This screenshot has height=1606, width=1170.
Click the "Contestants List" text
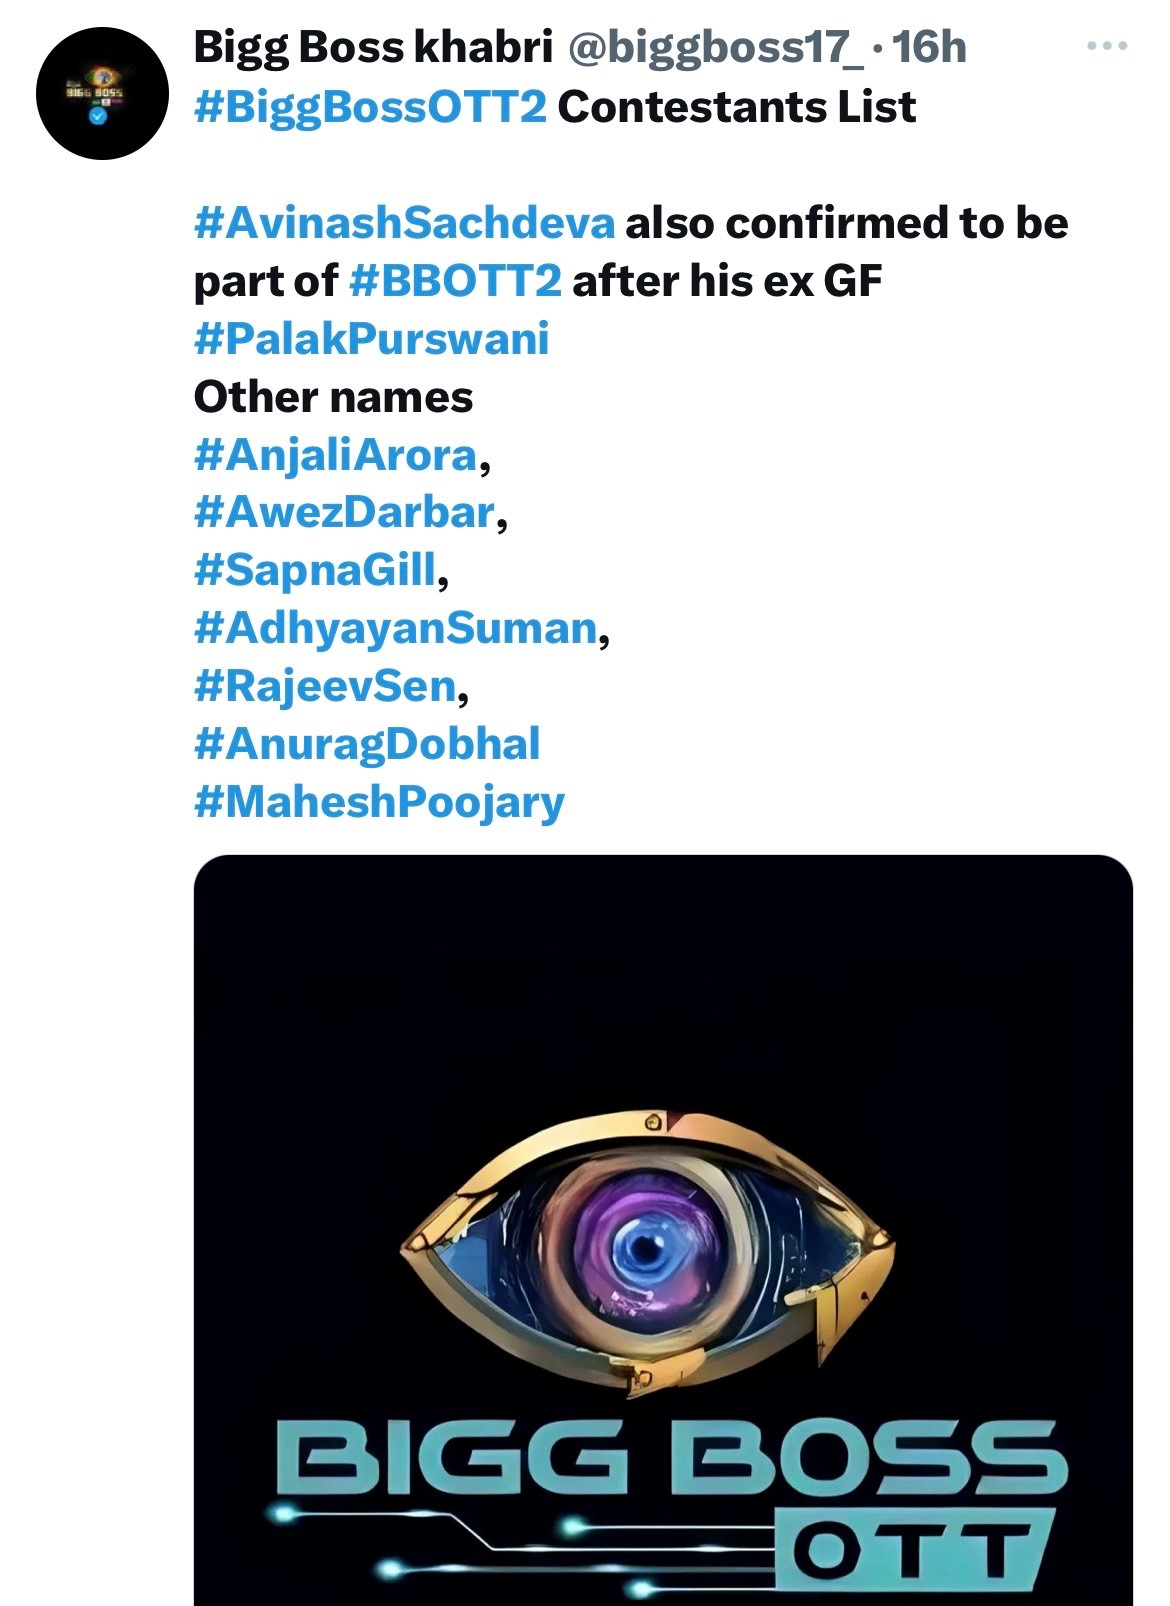736,107
